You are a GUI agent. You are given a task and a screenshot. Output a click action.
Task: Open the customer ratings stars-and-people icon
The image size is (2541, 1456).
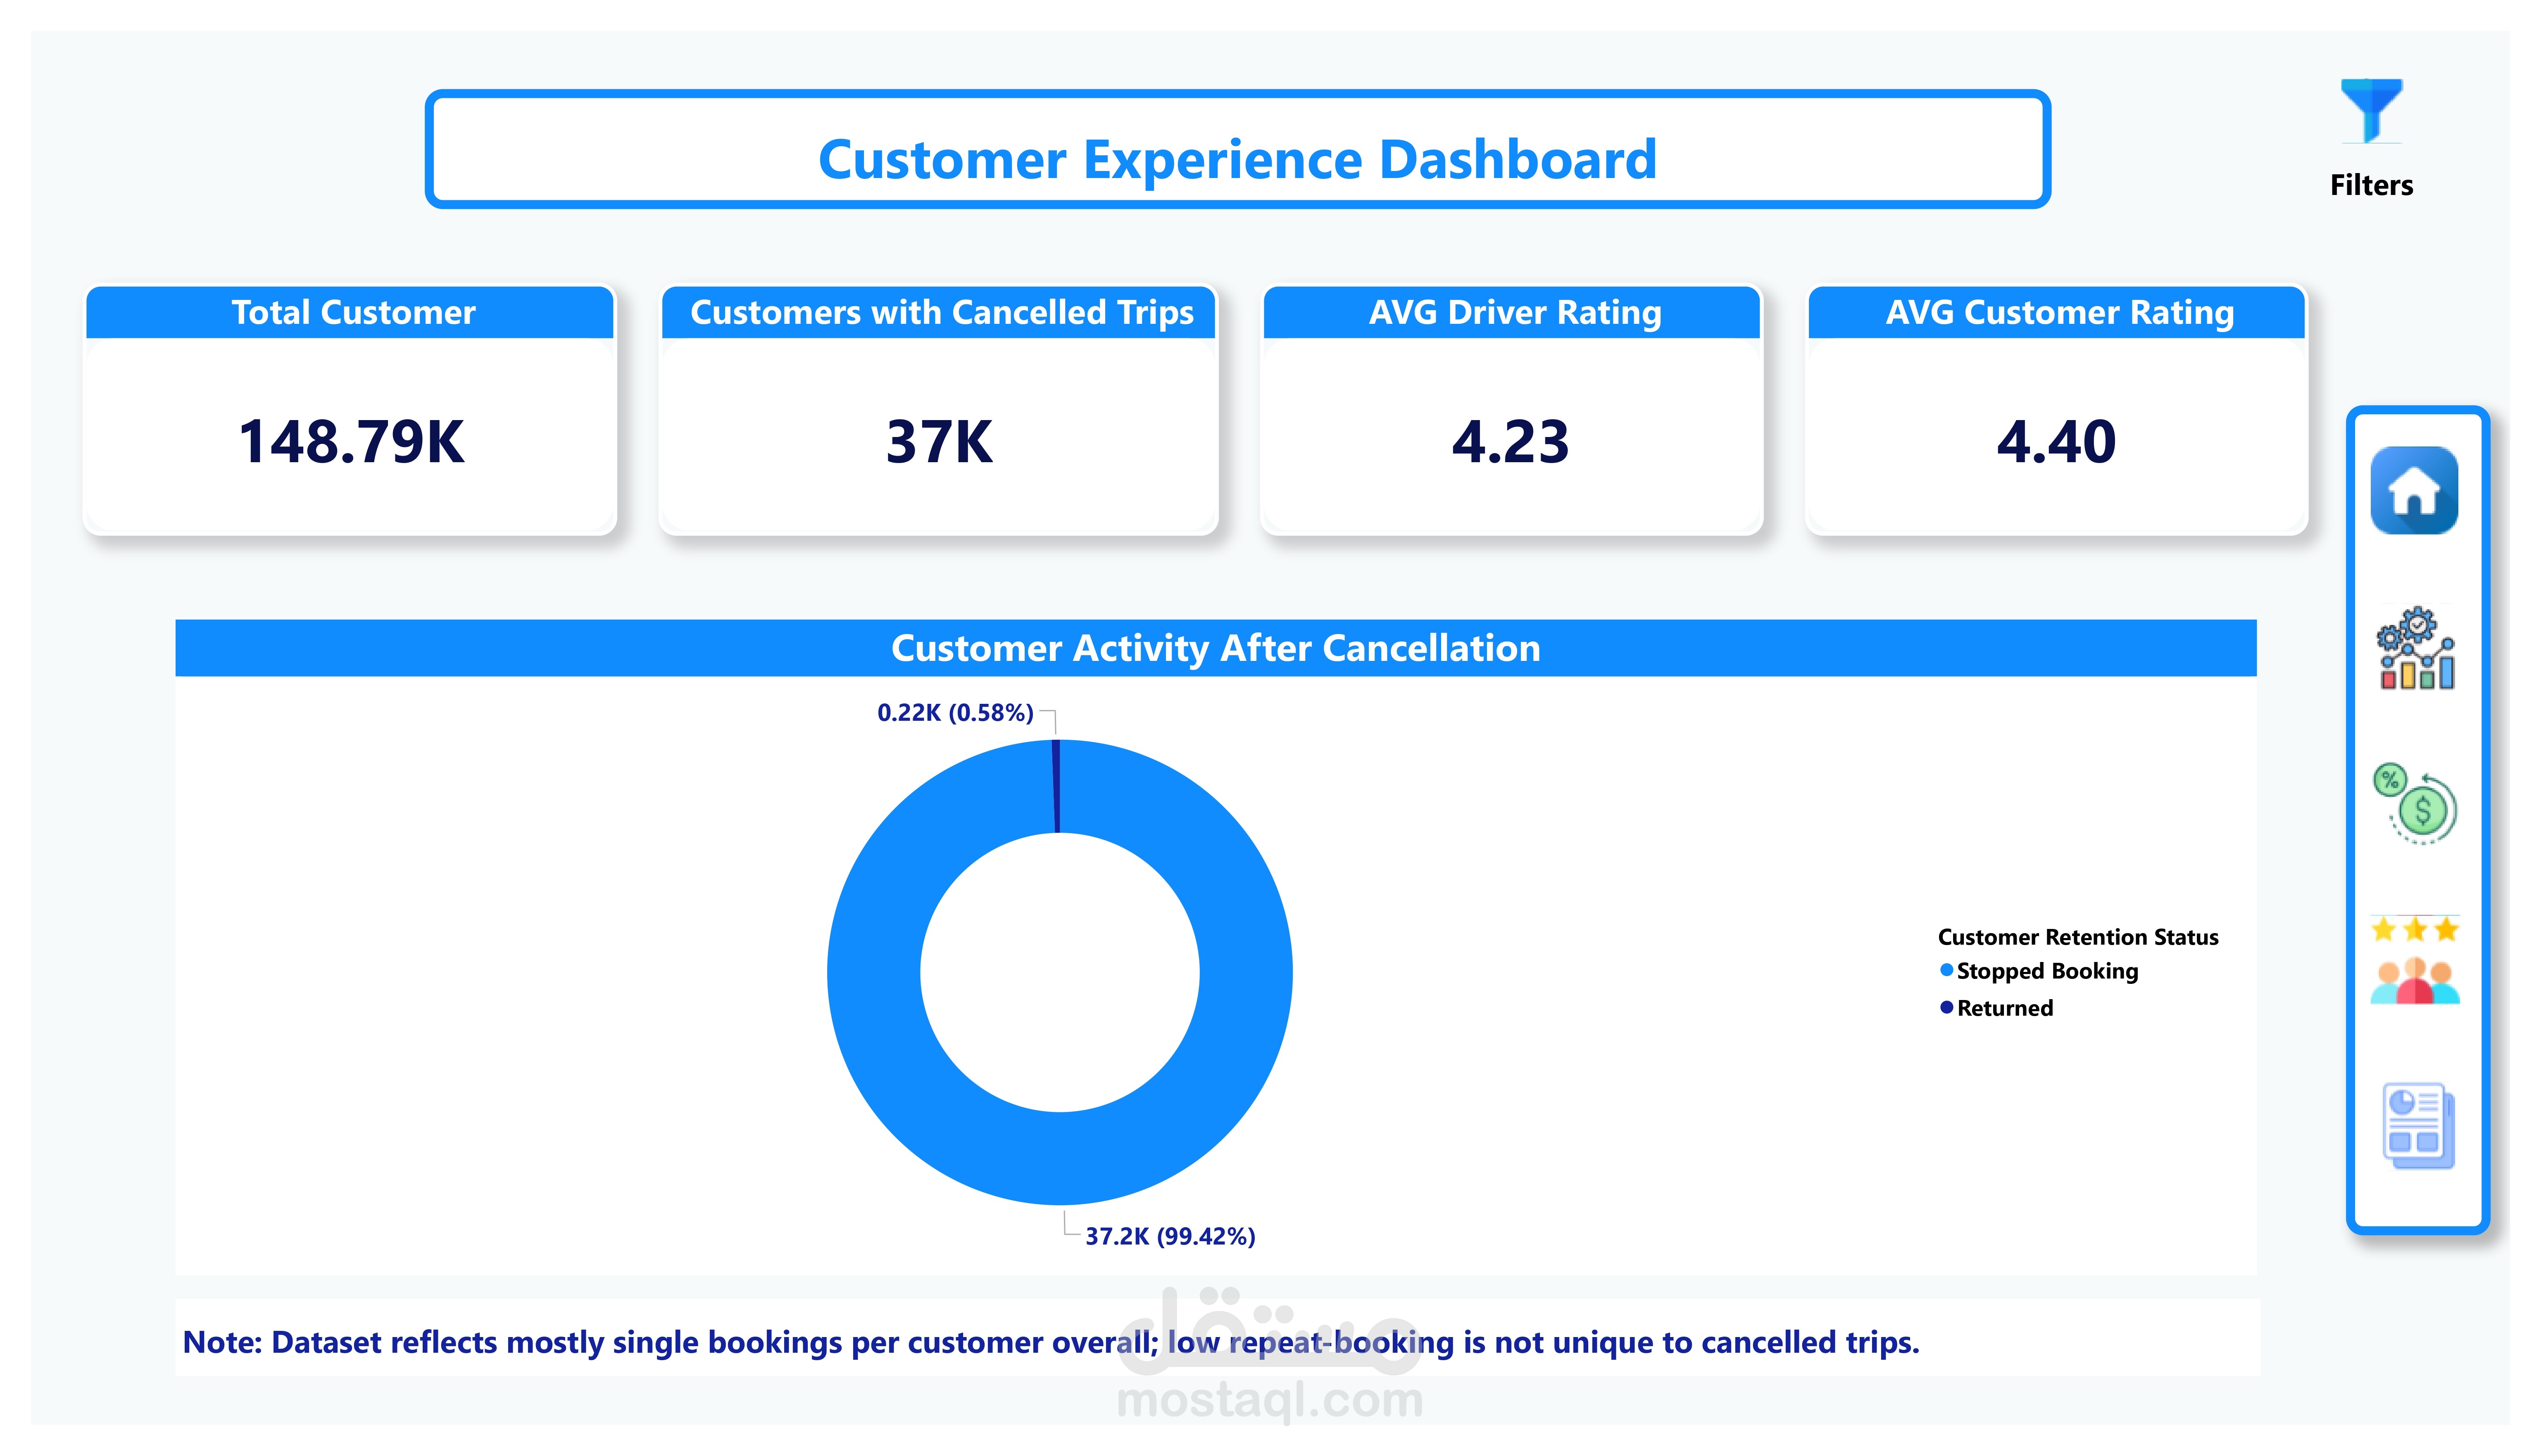pos(2415,960)
